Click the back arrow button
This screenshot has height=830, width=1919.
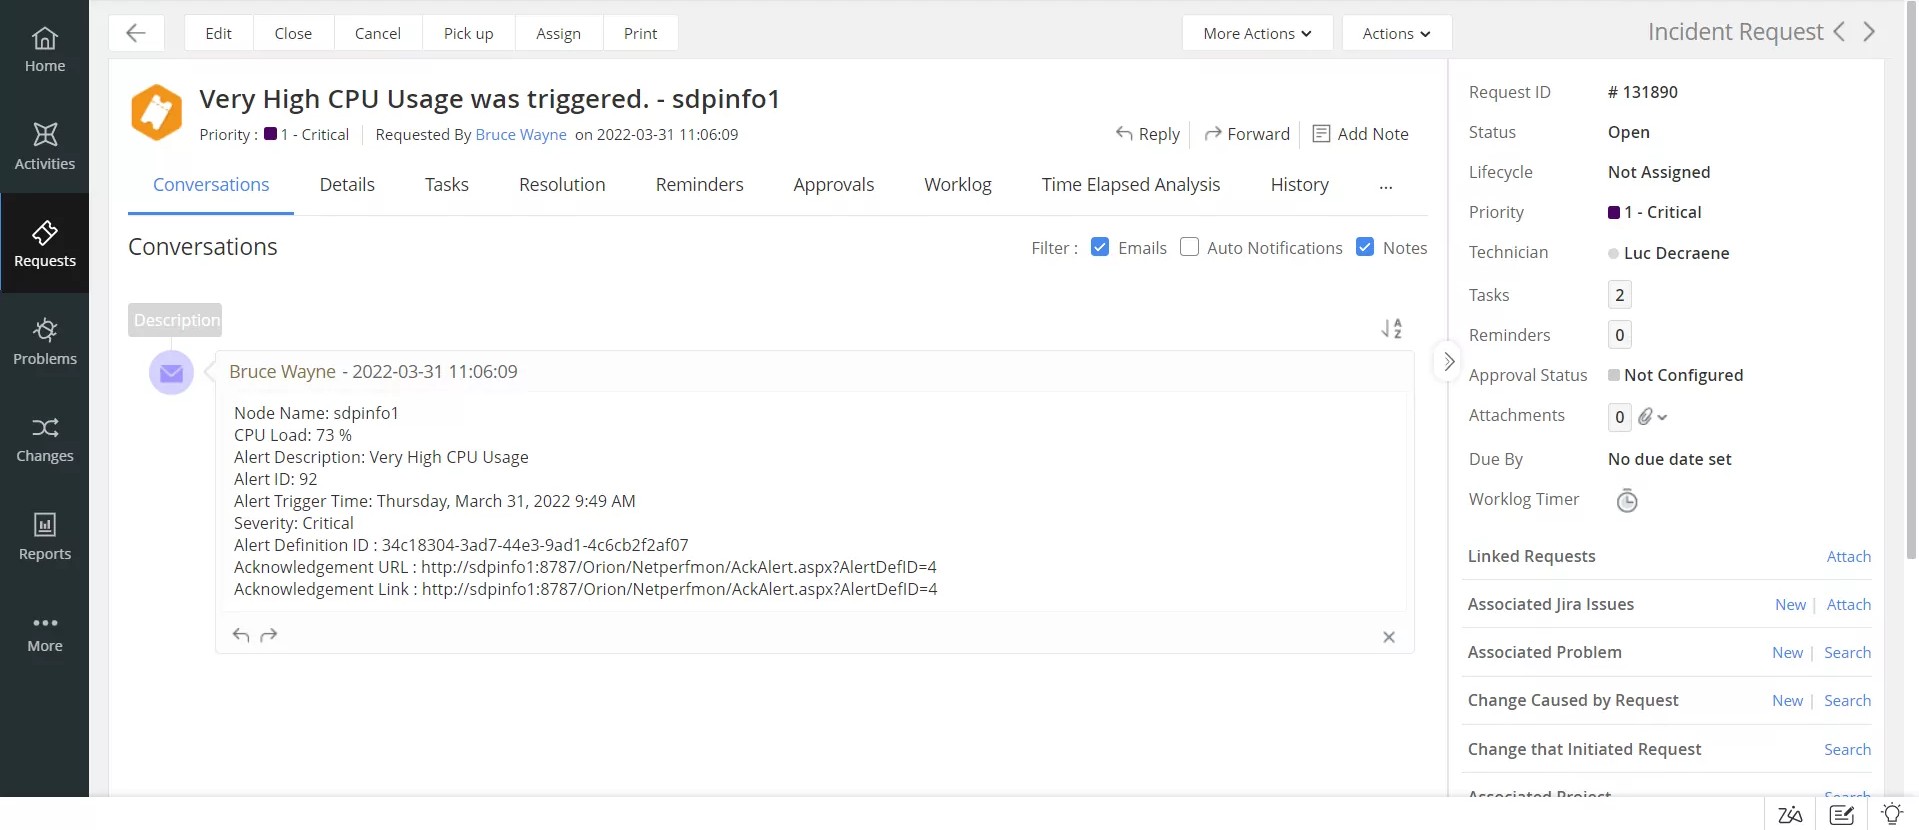click(136, 33)
